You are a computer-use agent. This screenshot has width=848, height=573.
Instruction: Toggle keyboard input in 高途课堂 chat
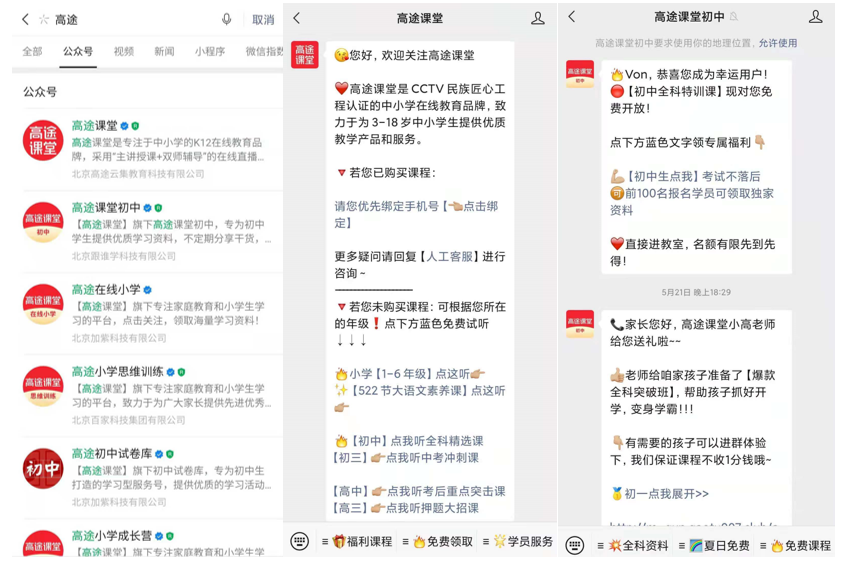[299, 541]
